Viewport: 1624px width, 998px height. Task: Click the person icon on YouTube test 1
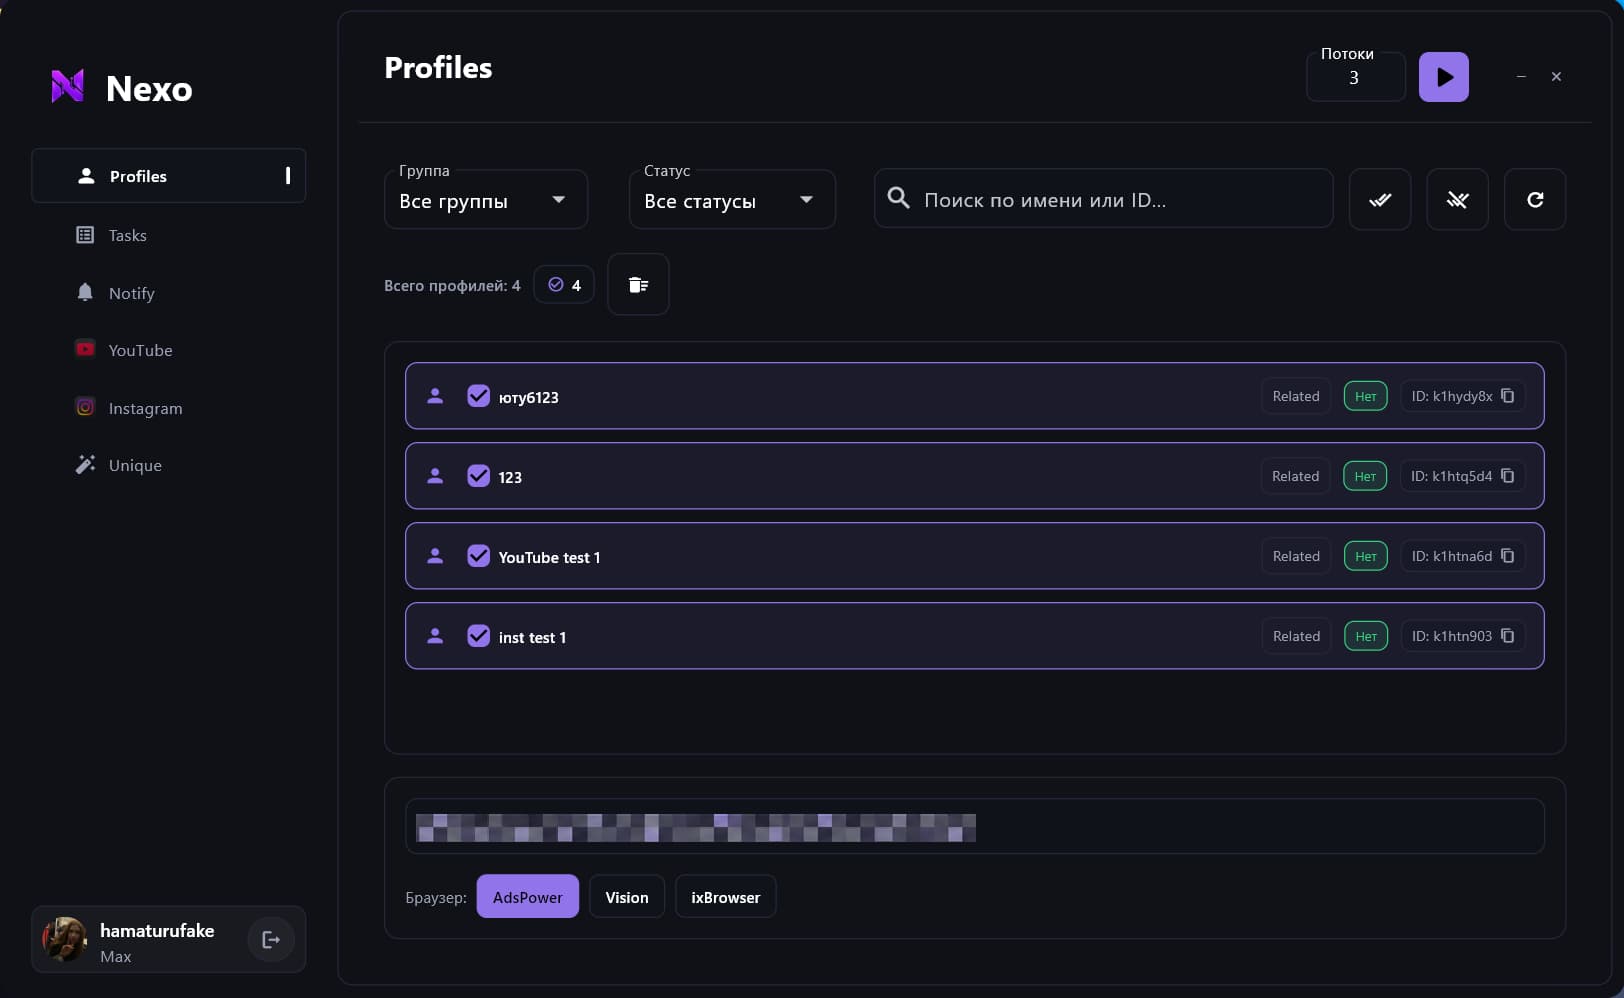[435, 556]
